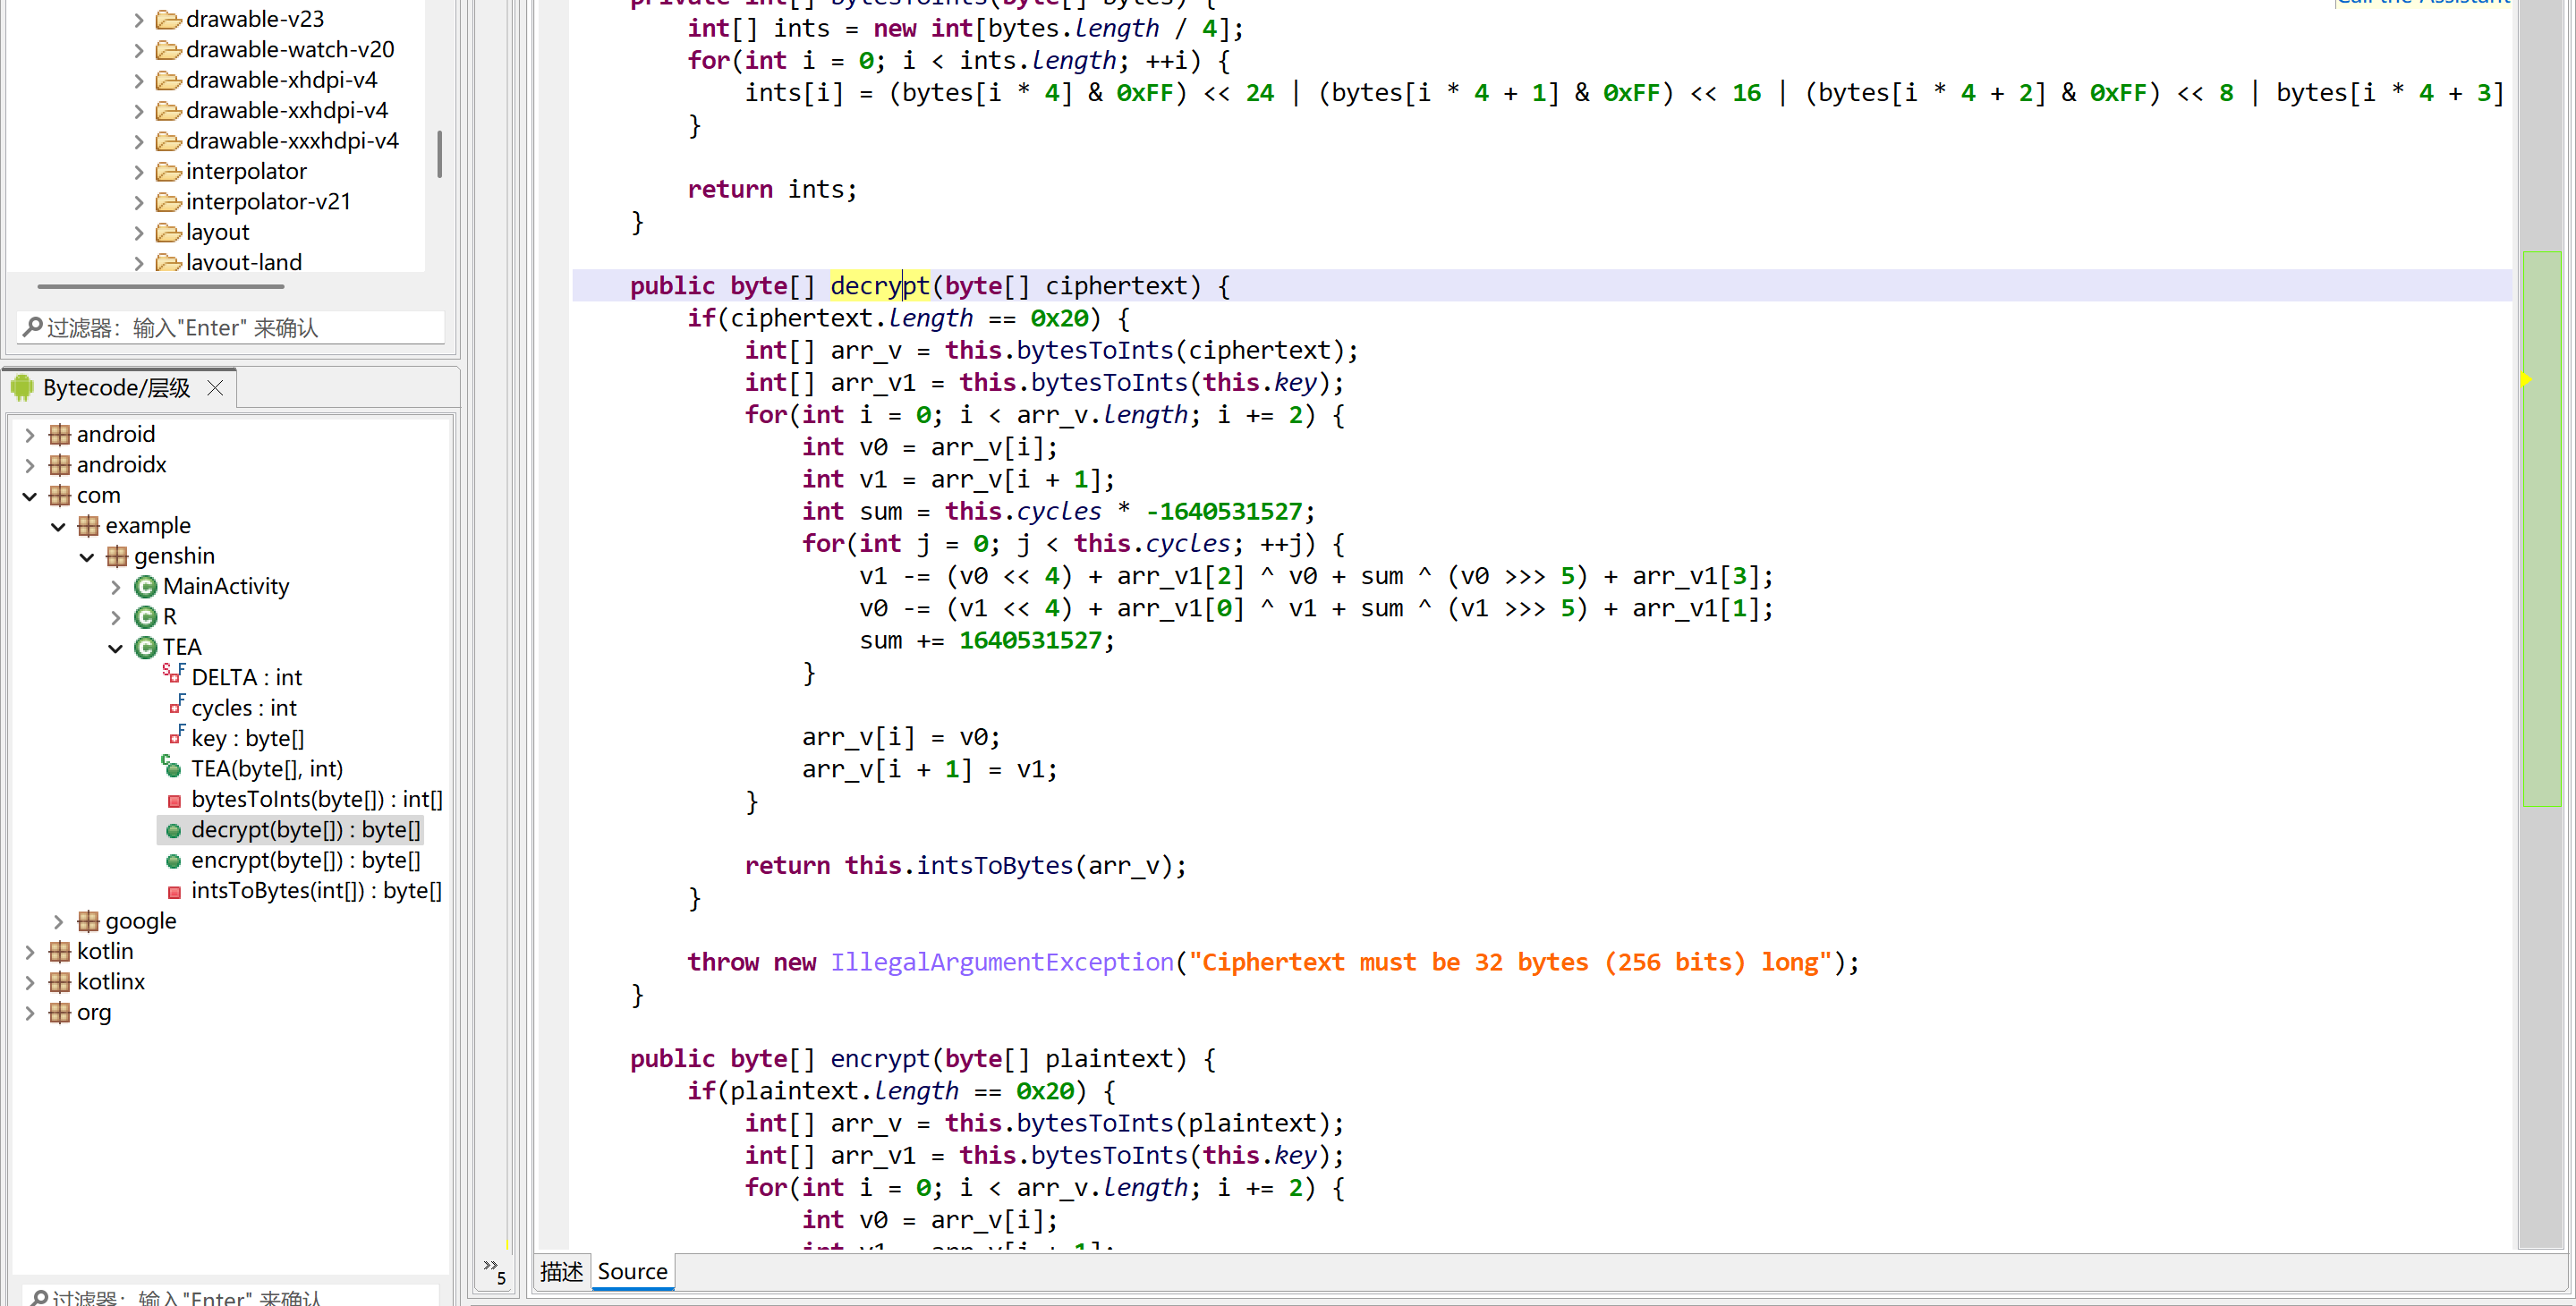Select intsToBytes(int[]) : byte[] method

[317, 891]
